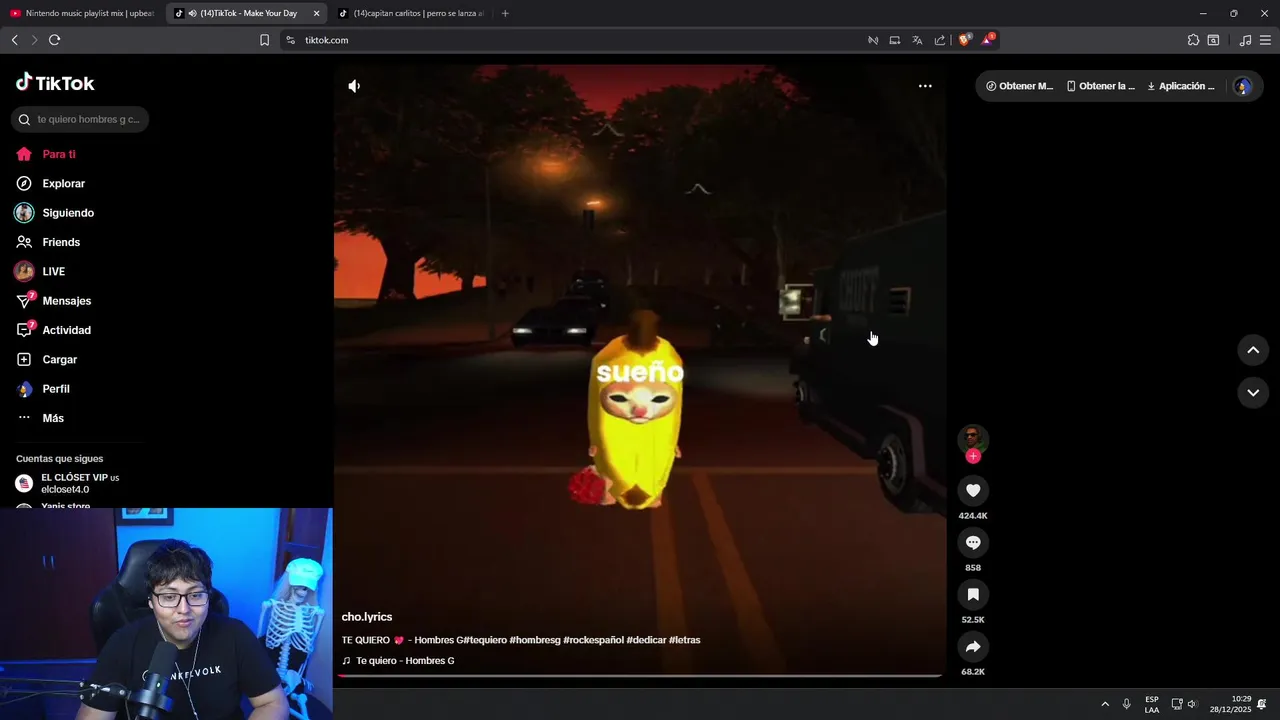Viewport: 1280px width, 720px height.
Task: Click the browser share page icon
Action: (940, 40)
